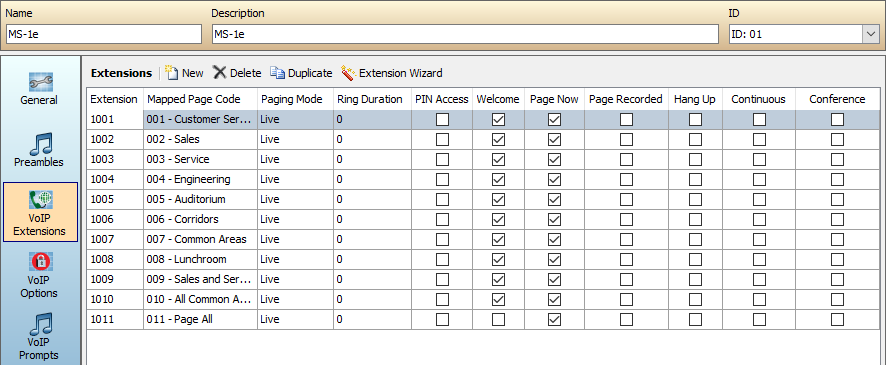Image resolution: width=886 pixels, height=365 pixels.
Task: Click the Description text field
Action: pyautogui.click(x=465, y=34)
